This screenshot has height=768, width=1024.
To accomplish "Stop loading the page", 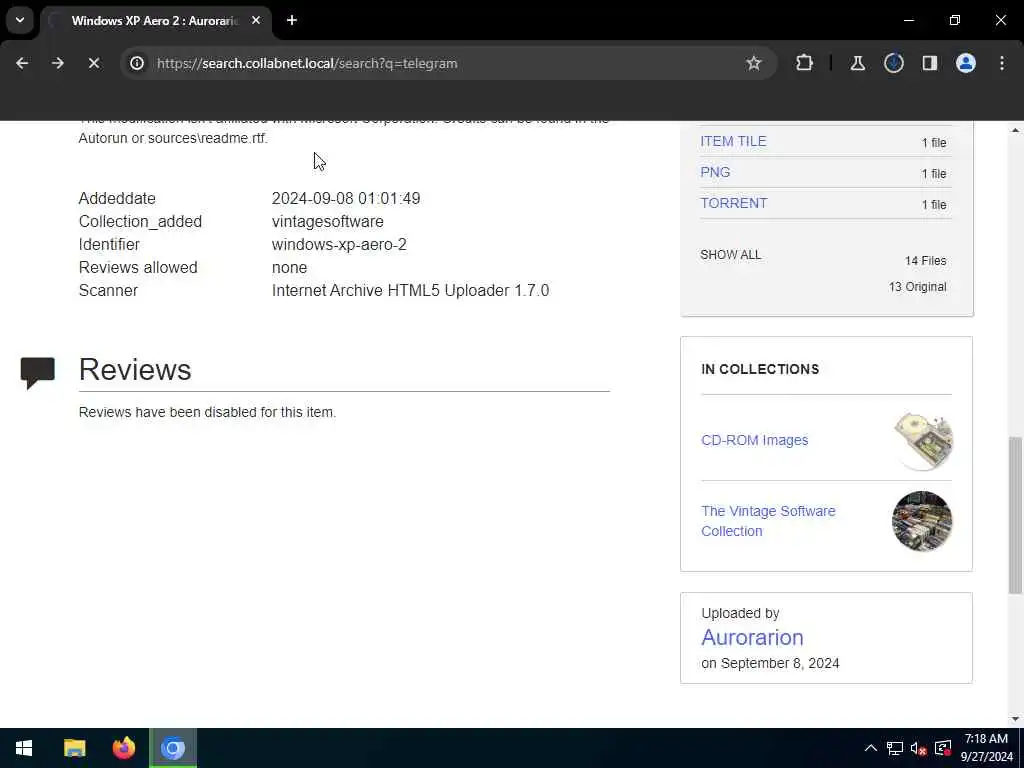I will pyautogui.click(x=93, y=63).
